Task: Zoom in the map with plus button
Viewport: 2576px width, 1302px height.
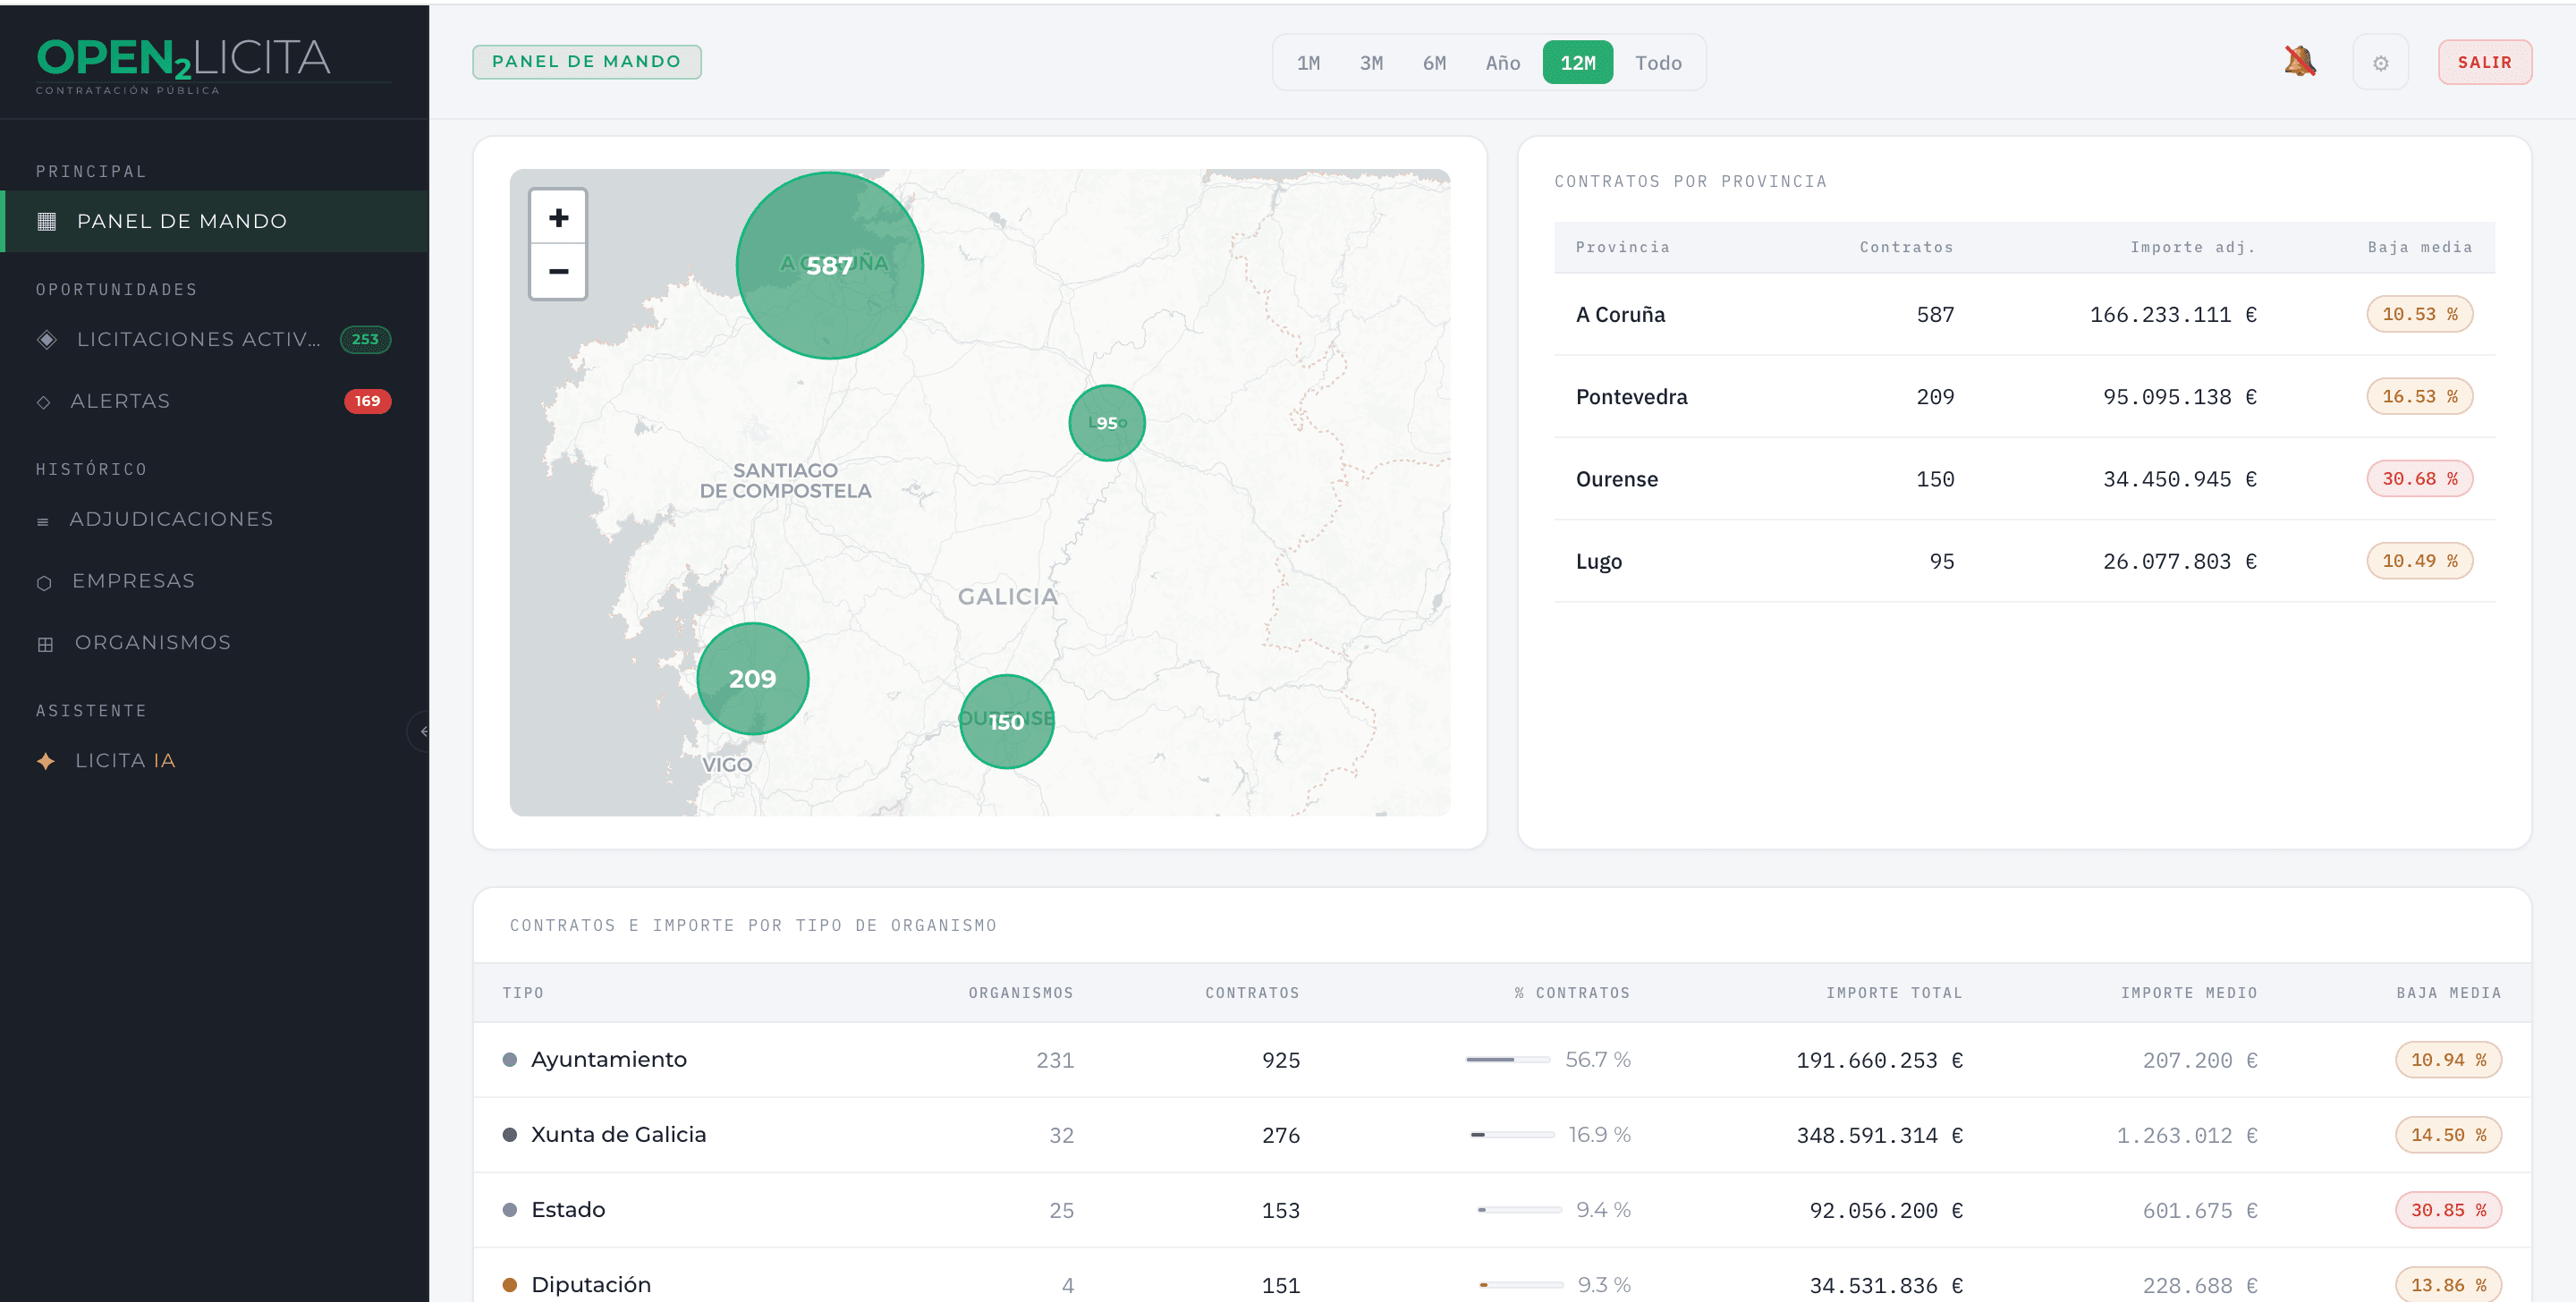Action: click(558, 217)
